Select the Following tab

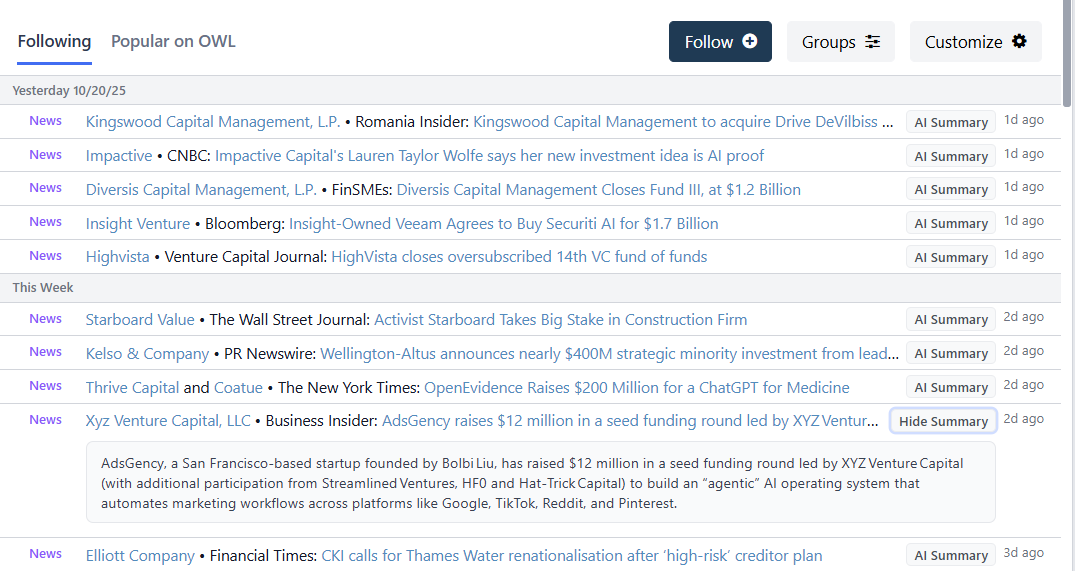click(x=54, y=41)
